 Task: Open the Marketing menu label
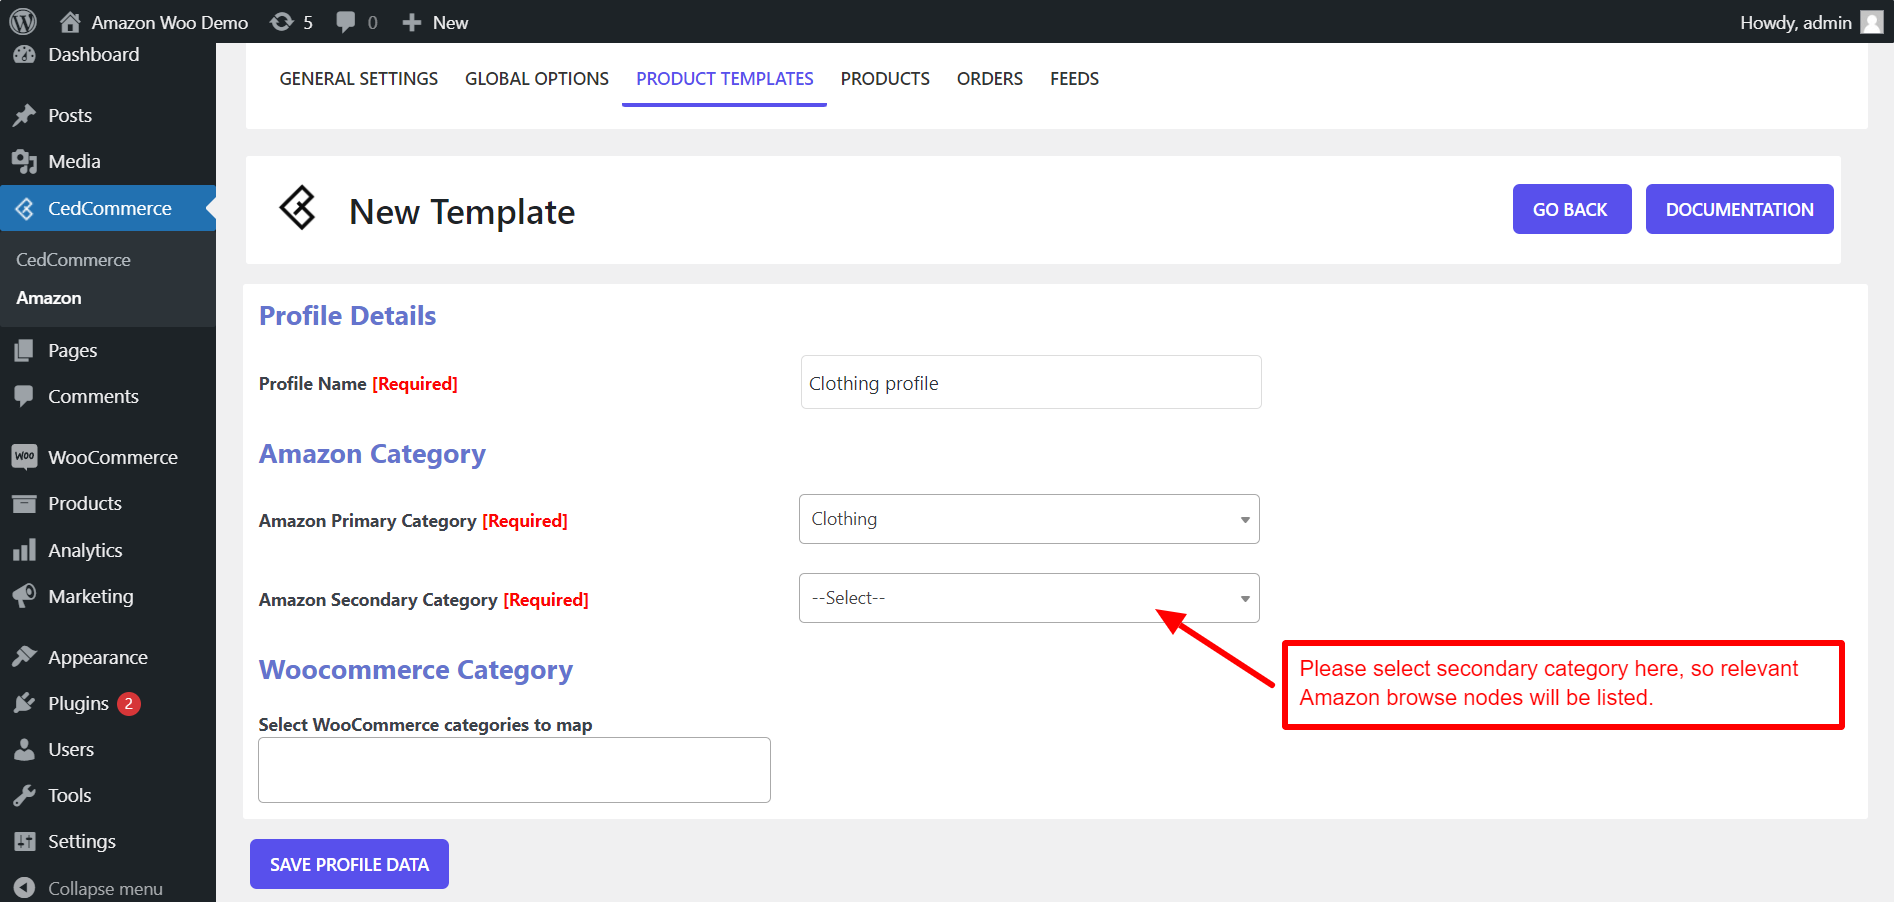click(91, 596)
